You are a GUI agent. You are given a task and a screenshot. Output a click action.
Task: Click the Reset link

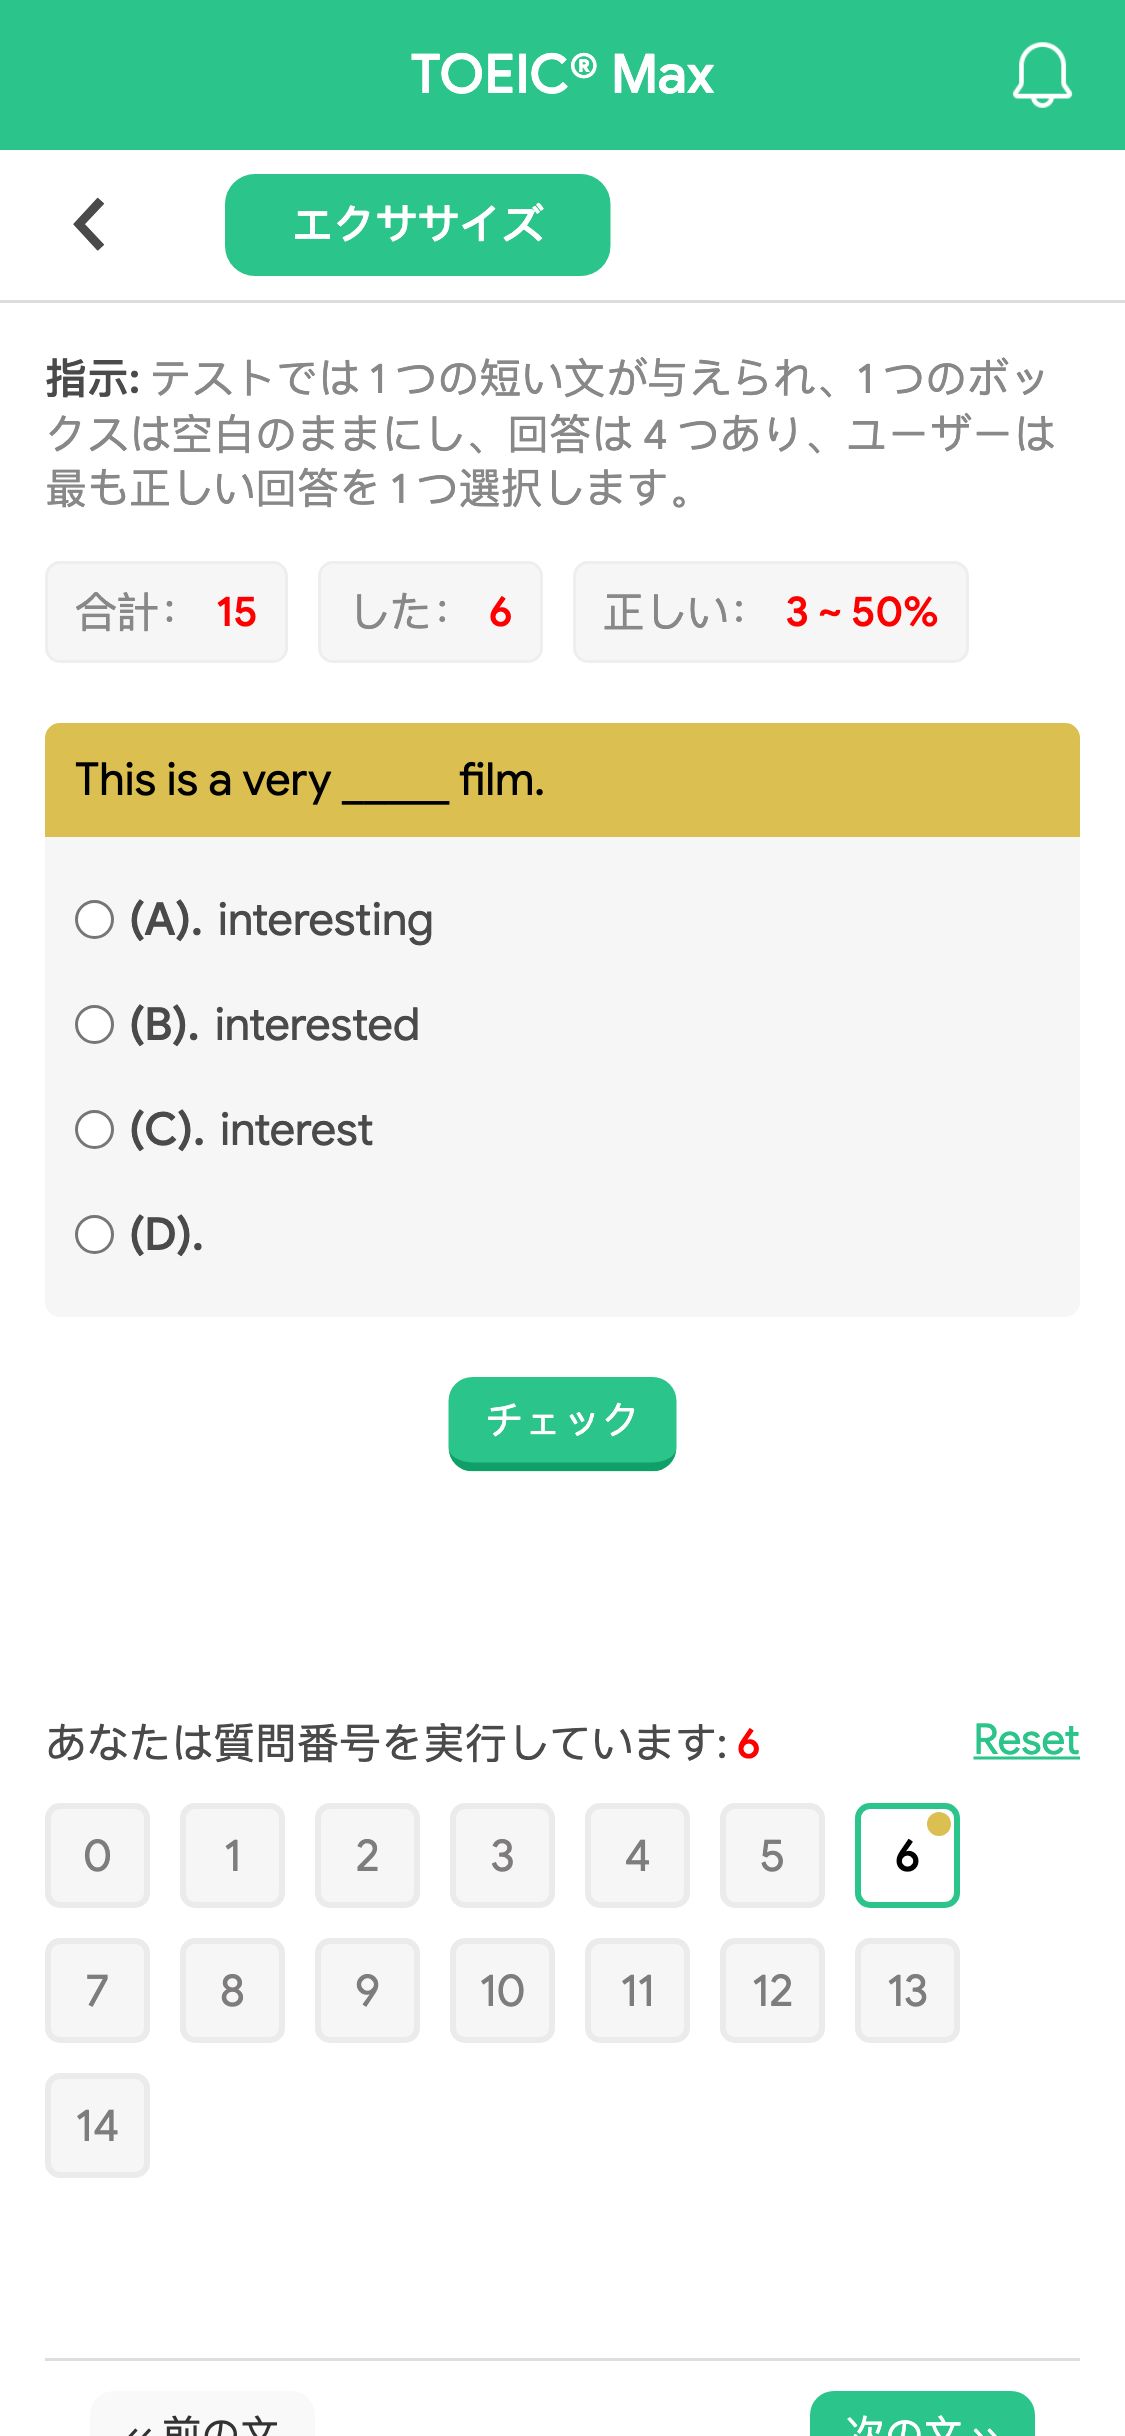coord(1026,1741)
